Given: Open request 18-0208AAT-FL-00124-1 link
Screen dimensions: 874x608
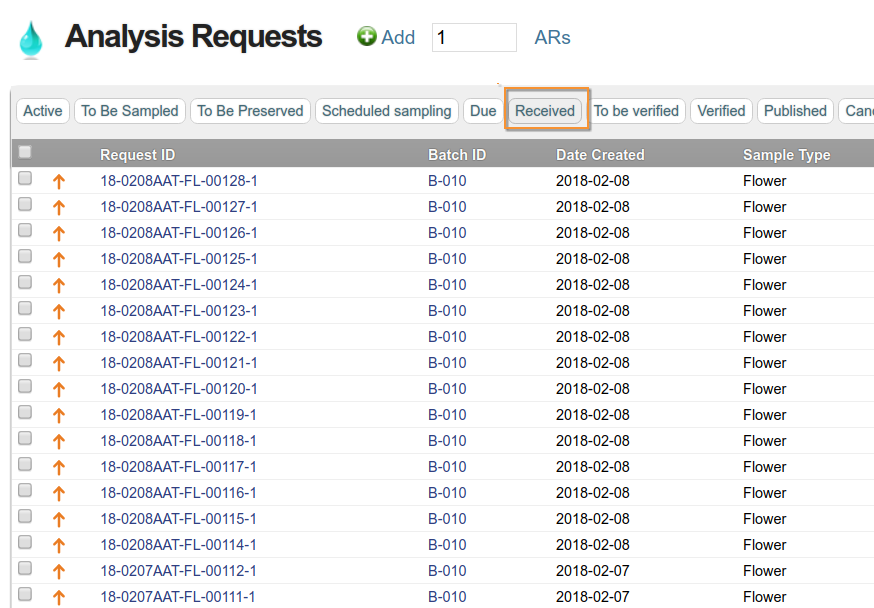Looking at the screenshot, I should (179, 285).
